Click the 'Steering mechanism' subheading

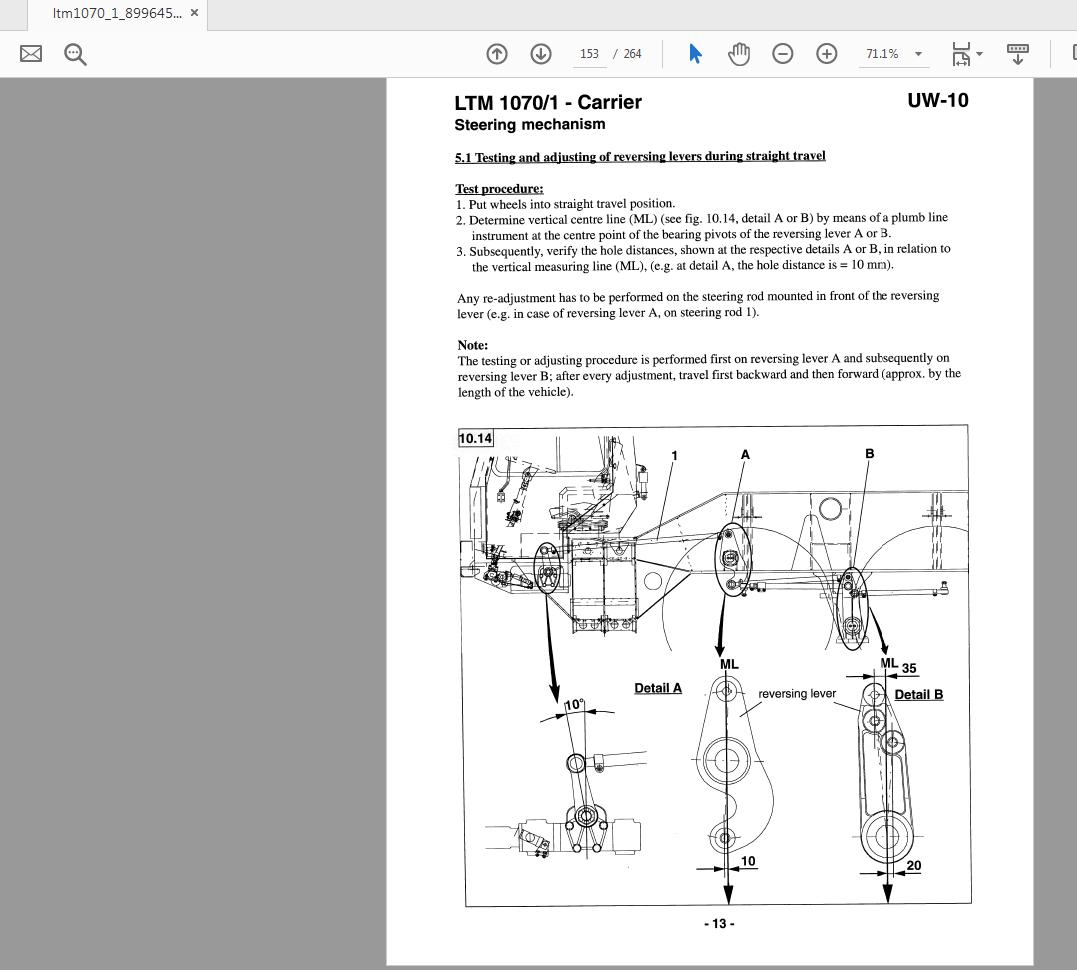pos(530,124)
